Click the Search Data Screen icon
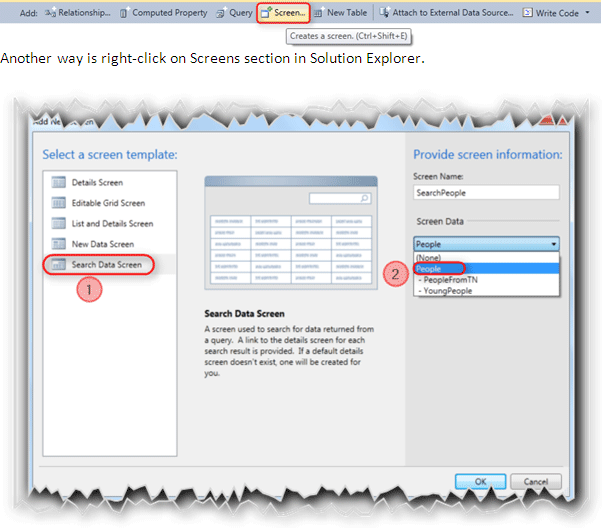The height and width of the screenshot is (528, 602). point(58,264)
